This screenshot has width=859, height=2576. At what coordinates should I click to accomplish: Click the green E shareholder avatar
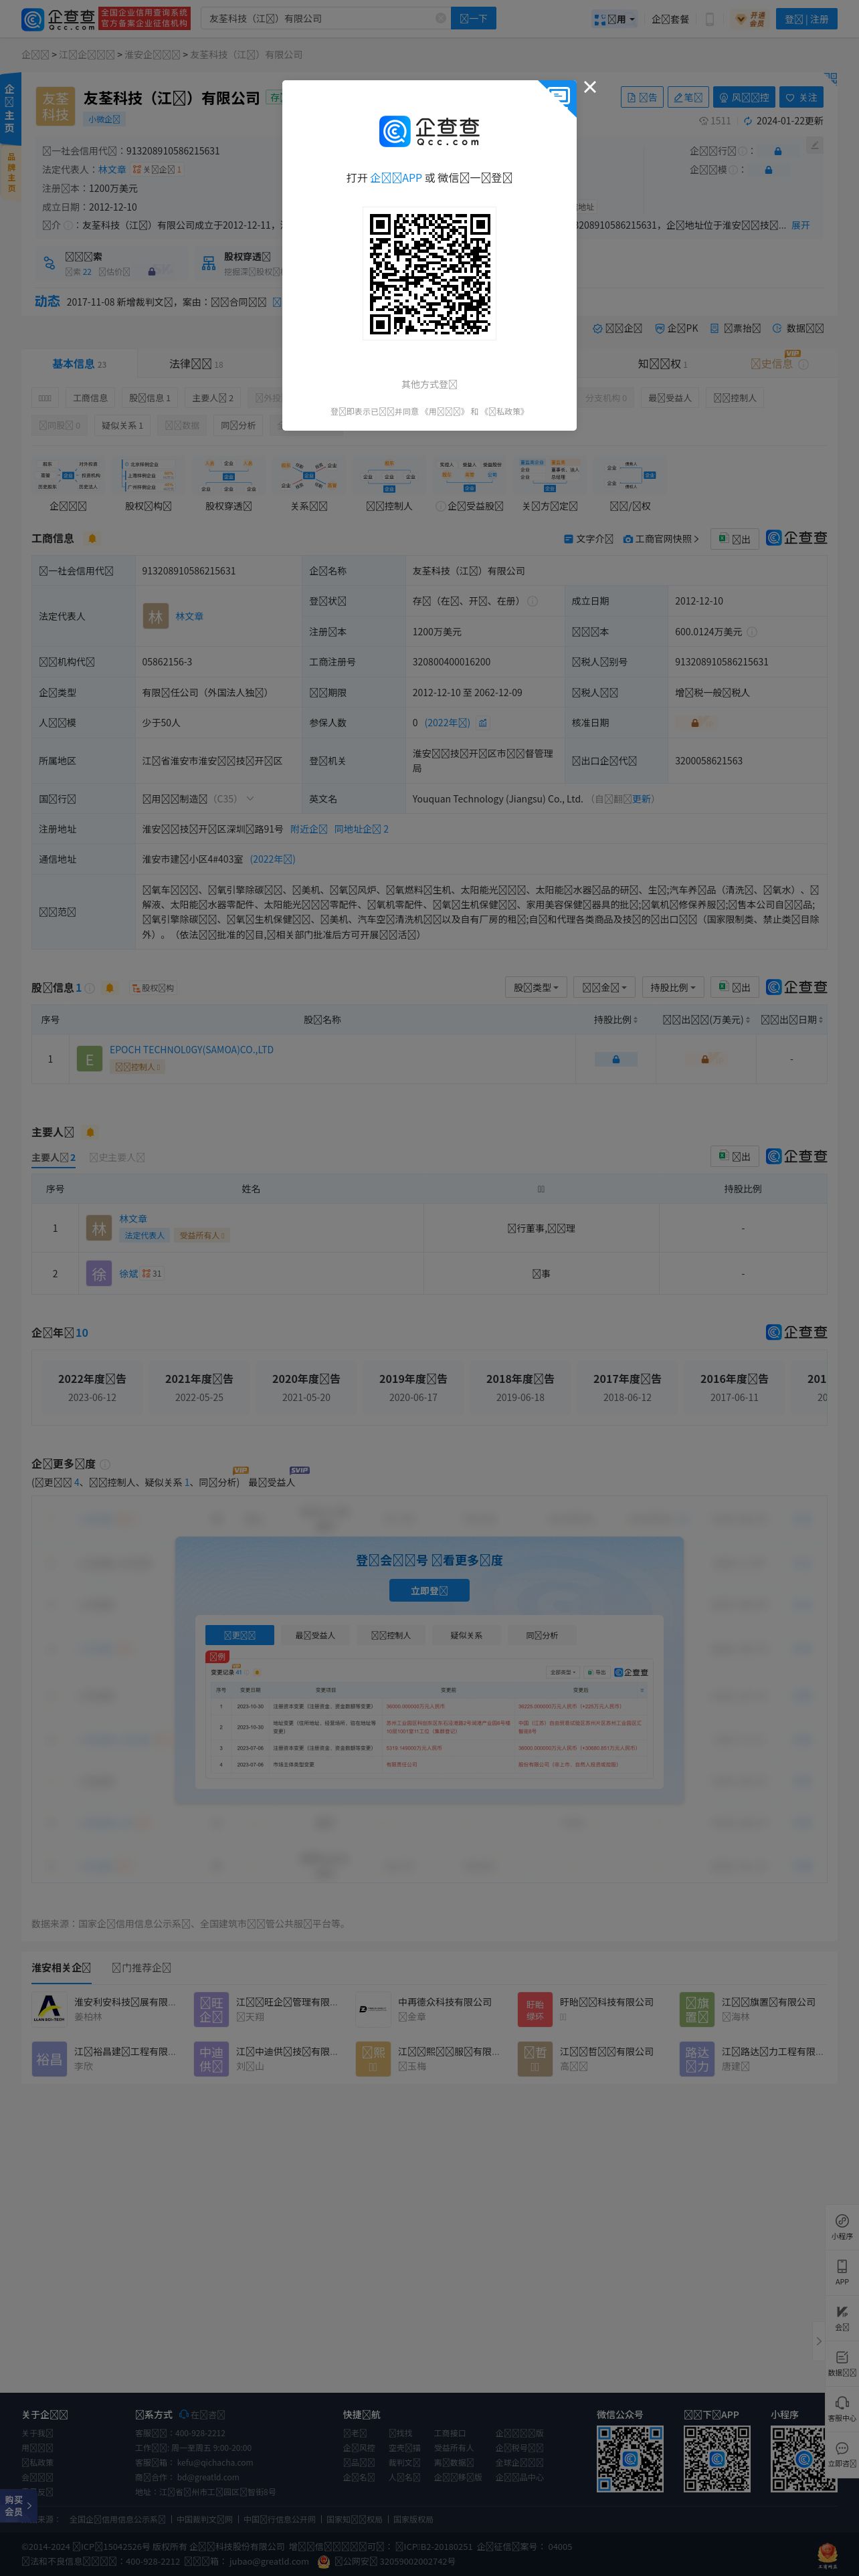point(89,1059)
